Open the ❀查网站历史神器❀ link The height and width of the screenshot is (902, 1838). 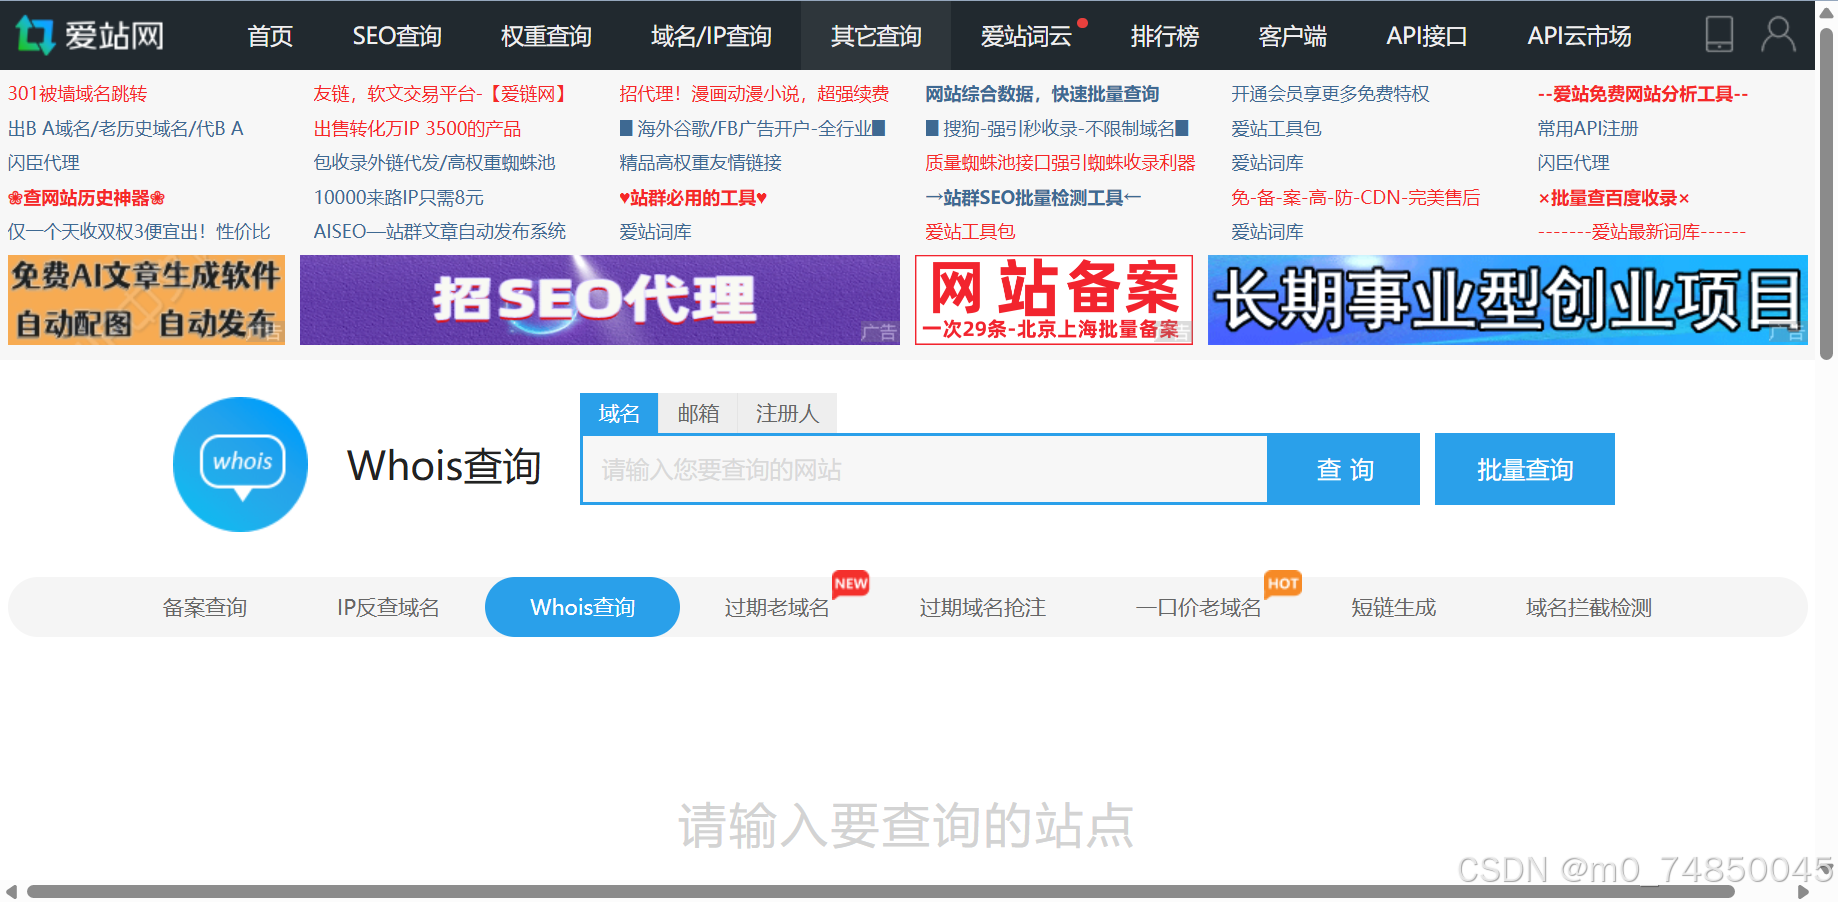point(86,198)
